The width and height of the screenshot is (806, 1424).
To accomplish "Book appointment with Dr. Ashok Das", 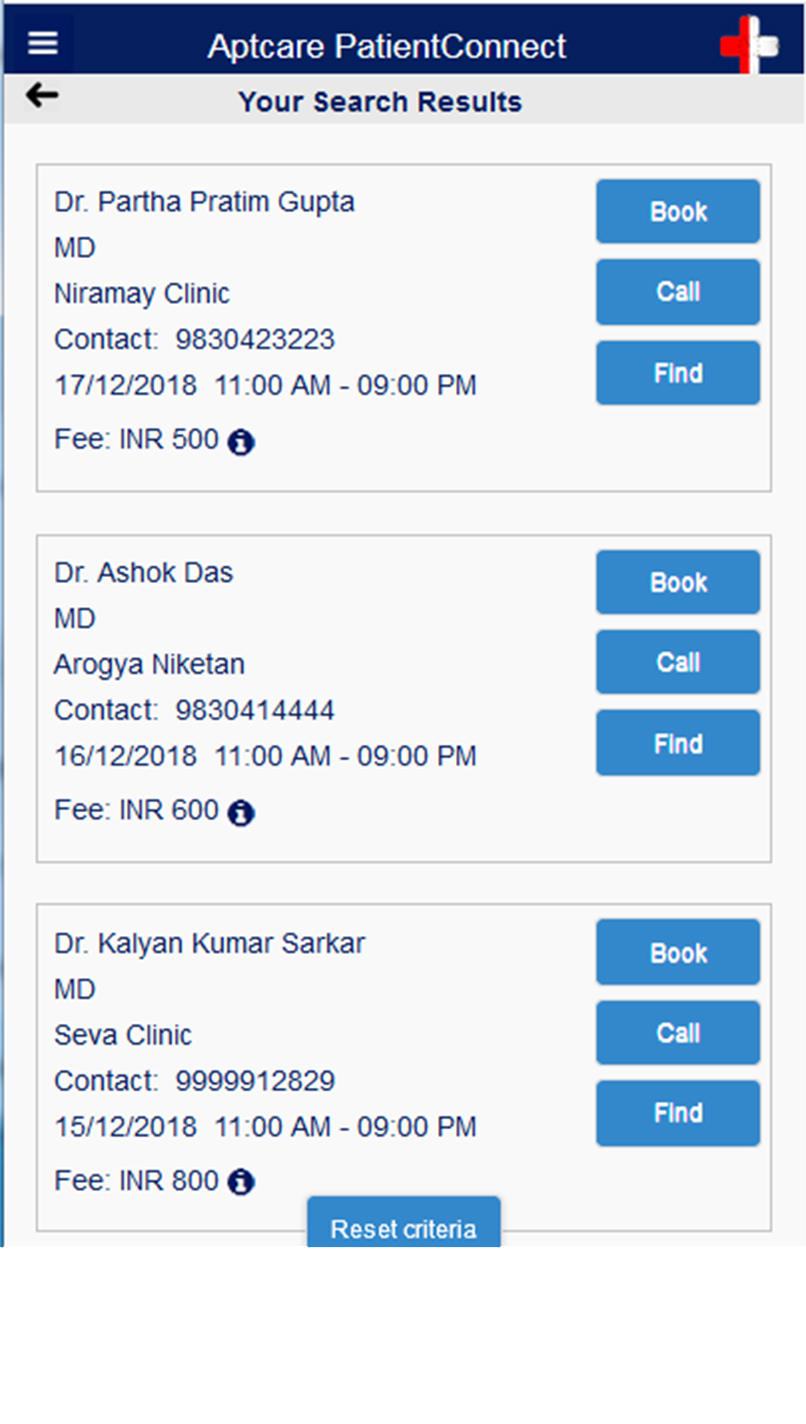I will click(678, 582).
